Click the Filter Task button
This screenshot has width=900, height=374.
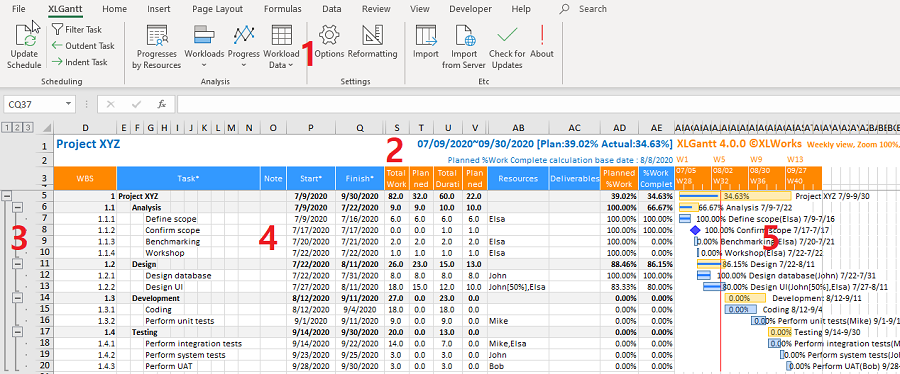(77, 29)
